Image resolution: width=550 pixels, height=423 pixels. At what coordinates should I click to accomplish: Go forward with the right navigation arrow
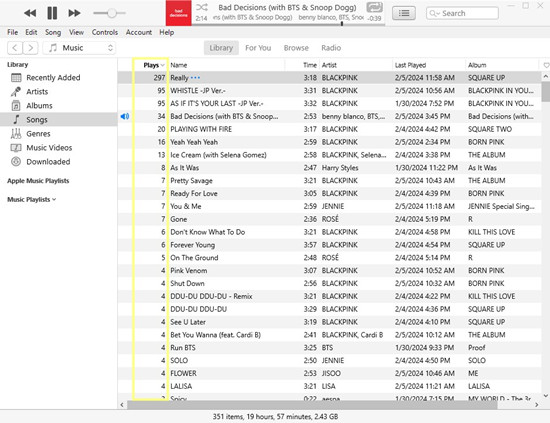pyautogui.click(x=31, y=48)
